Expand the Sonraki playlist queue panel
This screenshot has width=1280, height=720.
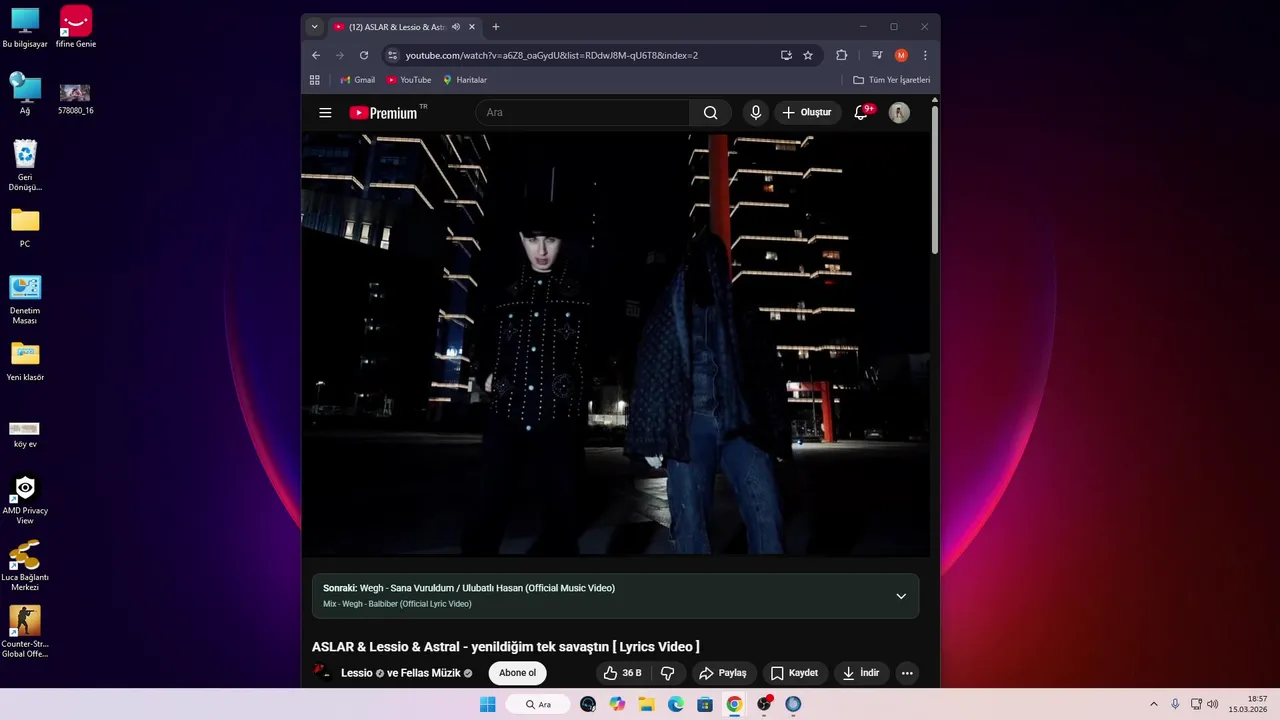901,596
